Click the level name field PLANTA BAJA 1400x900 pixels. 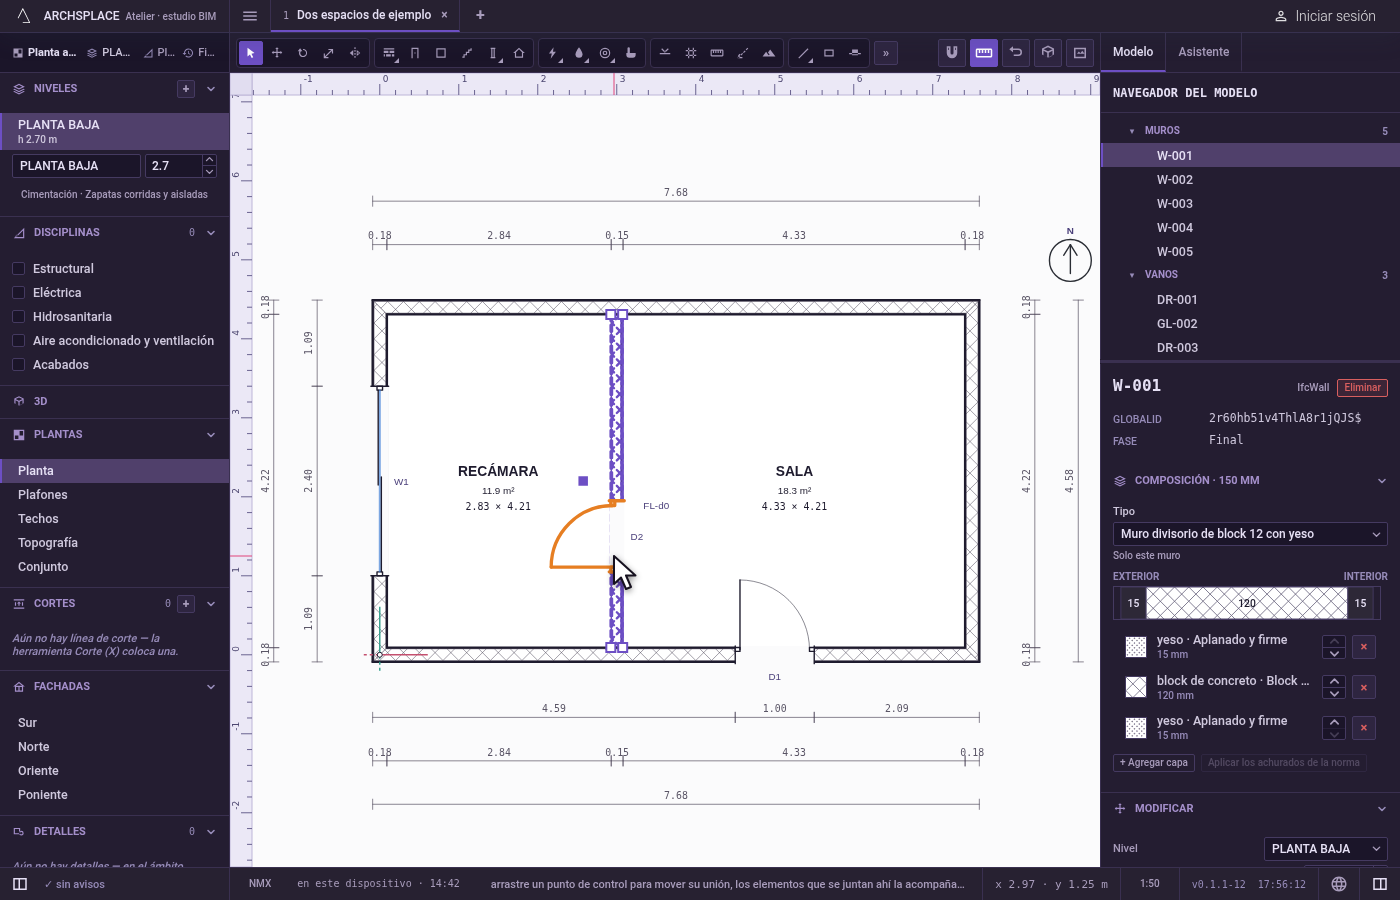point(77,166)
